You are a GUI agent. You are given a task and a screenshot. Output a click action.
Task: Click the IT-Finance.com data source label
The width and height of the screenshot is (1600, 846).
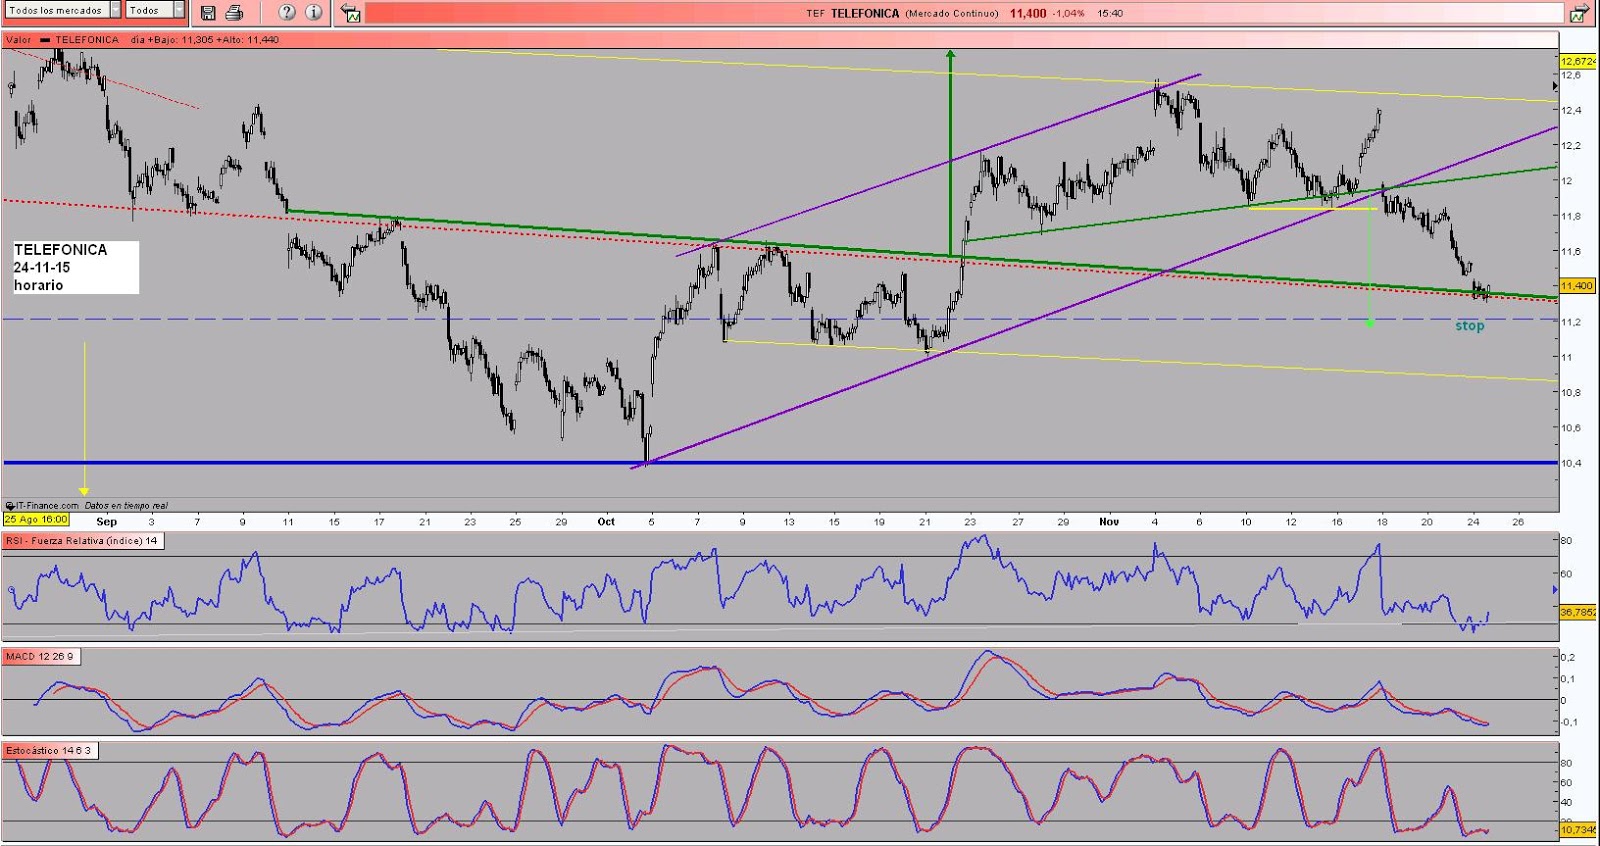coord(42,506)
